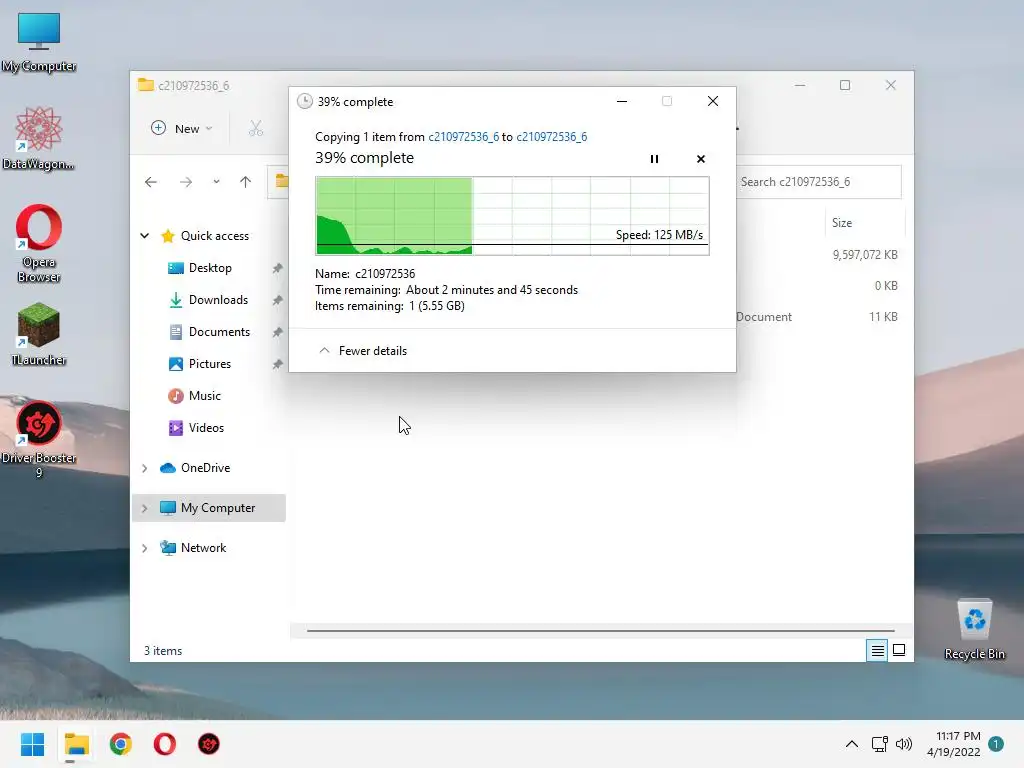
Task: Switch to large thumbnails view layout
Action: (899, 650)
